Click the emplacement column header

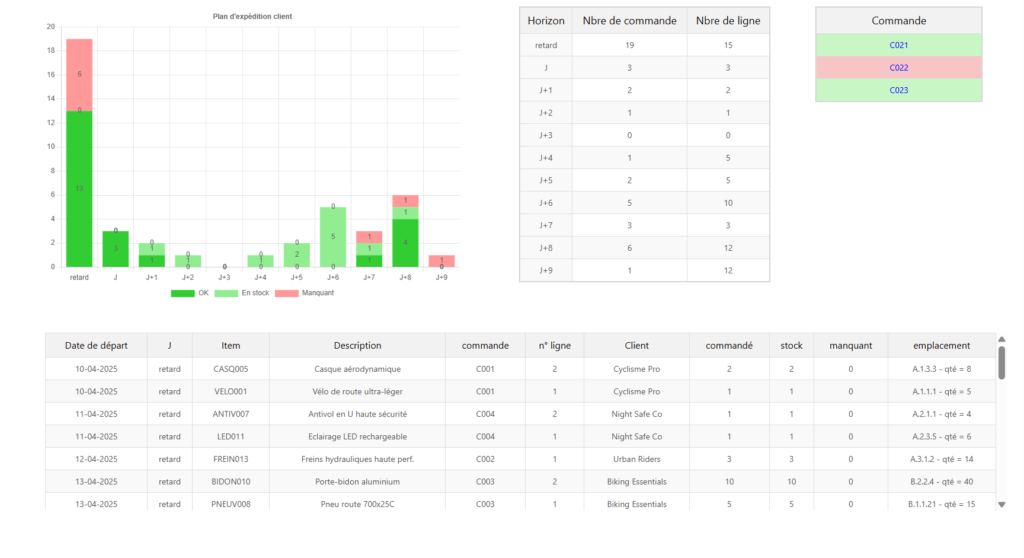pos(941,345)
